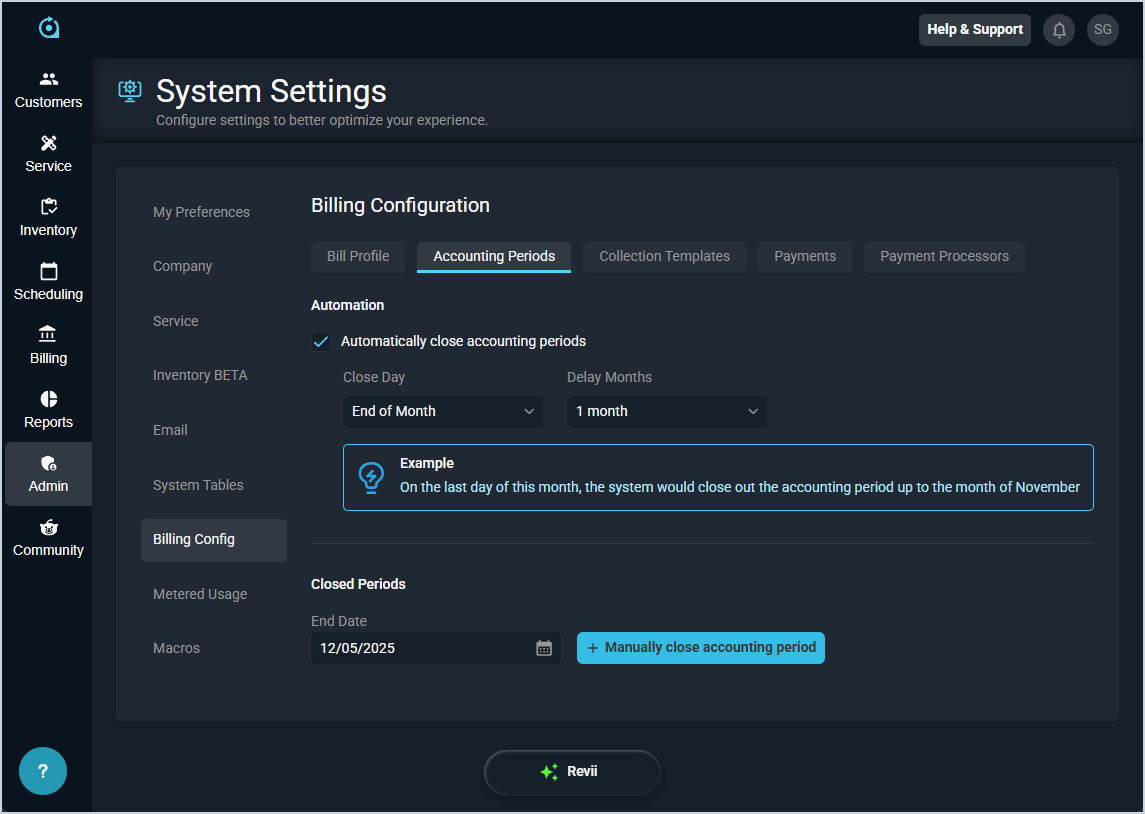1145x814 pixels.
Task: Select Metered Usage in settings menu
Action: (200, 594)
